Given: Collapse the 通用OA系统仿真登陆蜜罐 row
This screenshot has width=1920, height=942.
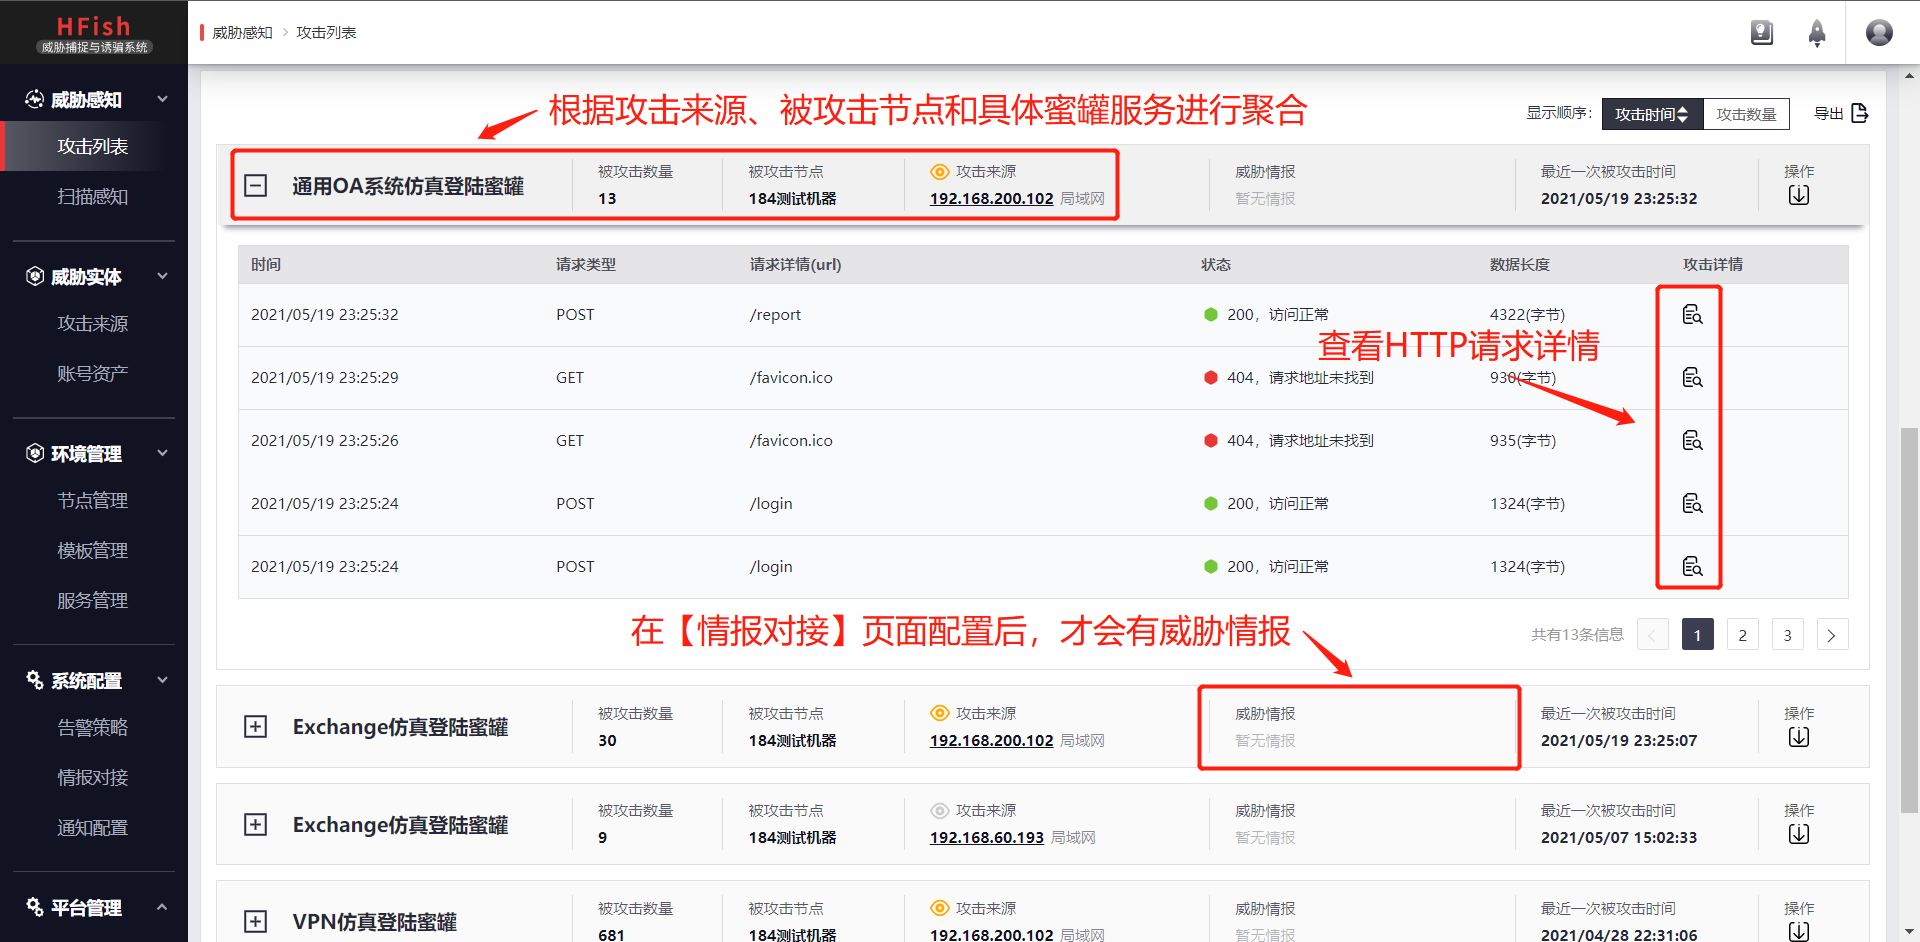Looking at the screenshot, I should click(x=256, y=186).
